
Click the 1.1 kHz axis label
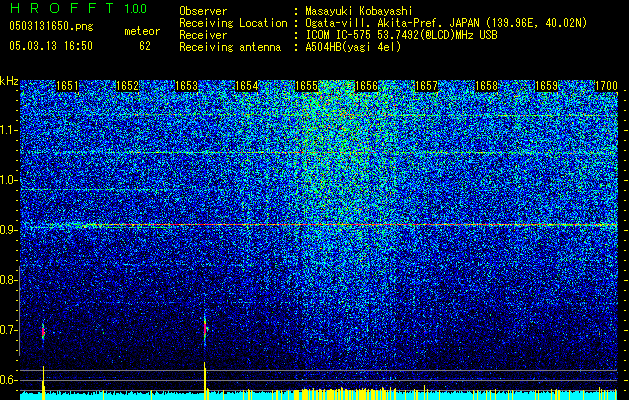point(7,130)
